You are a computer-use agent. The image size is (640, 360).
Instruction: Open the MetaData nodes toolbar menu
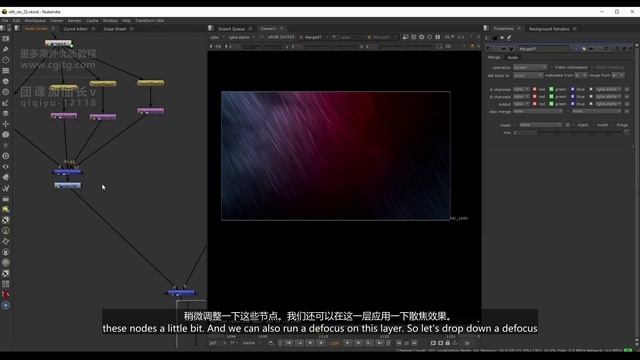(6, 177)
